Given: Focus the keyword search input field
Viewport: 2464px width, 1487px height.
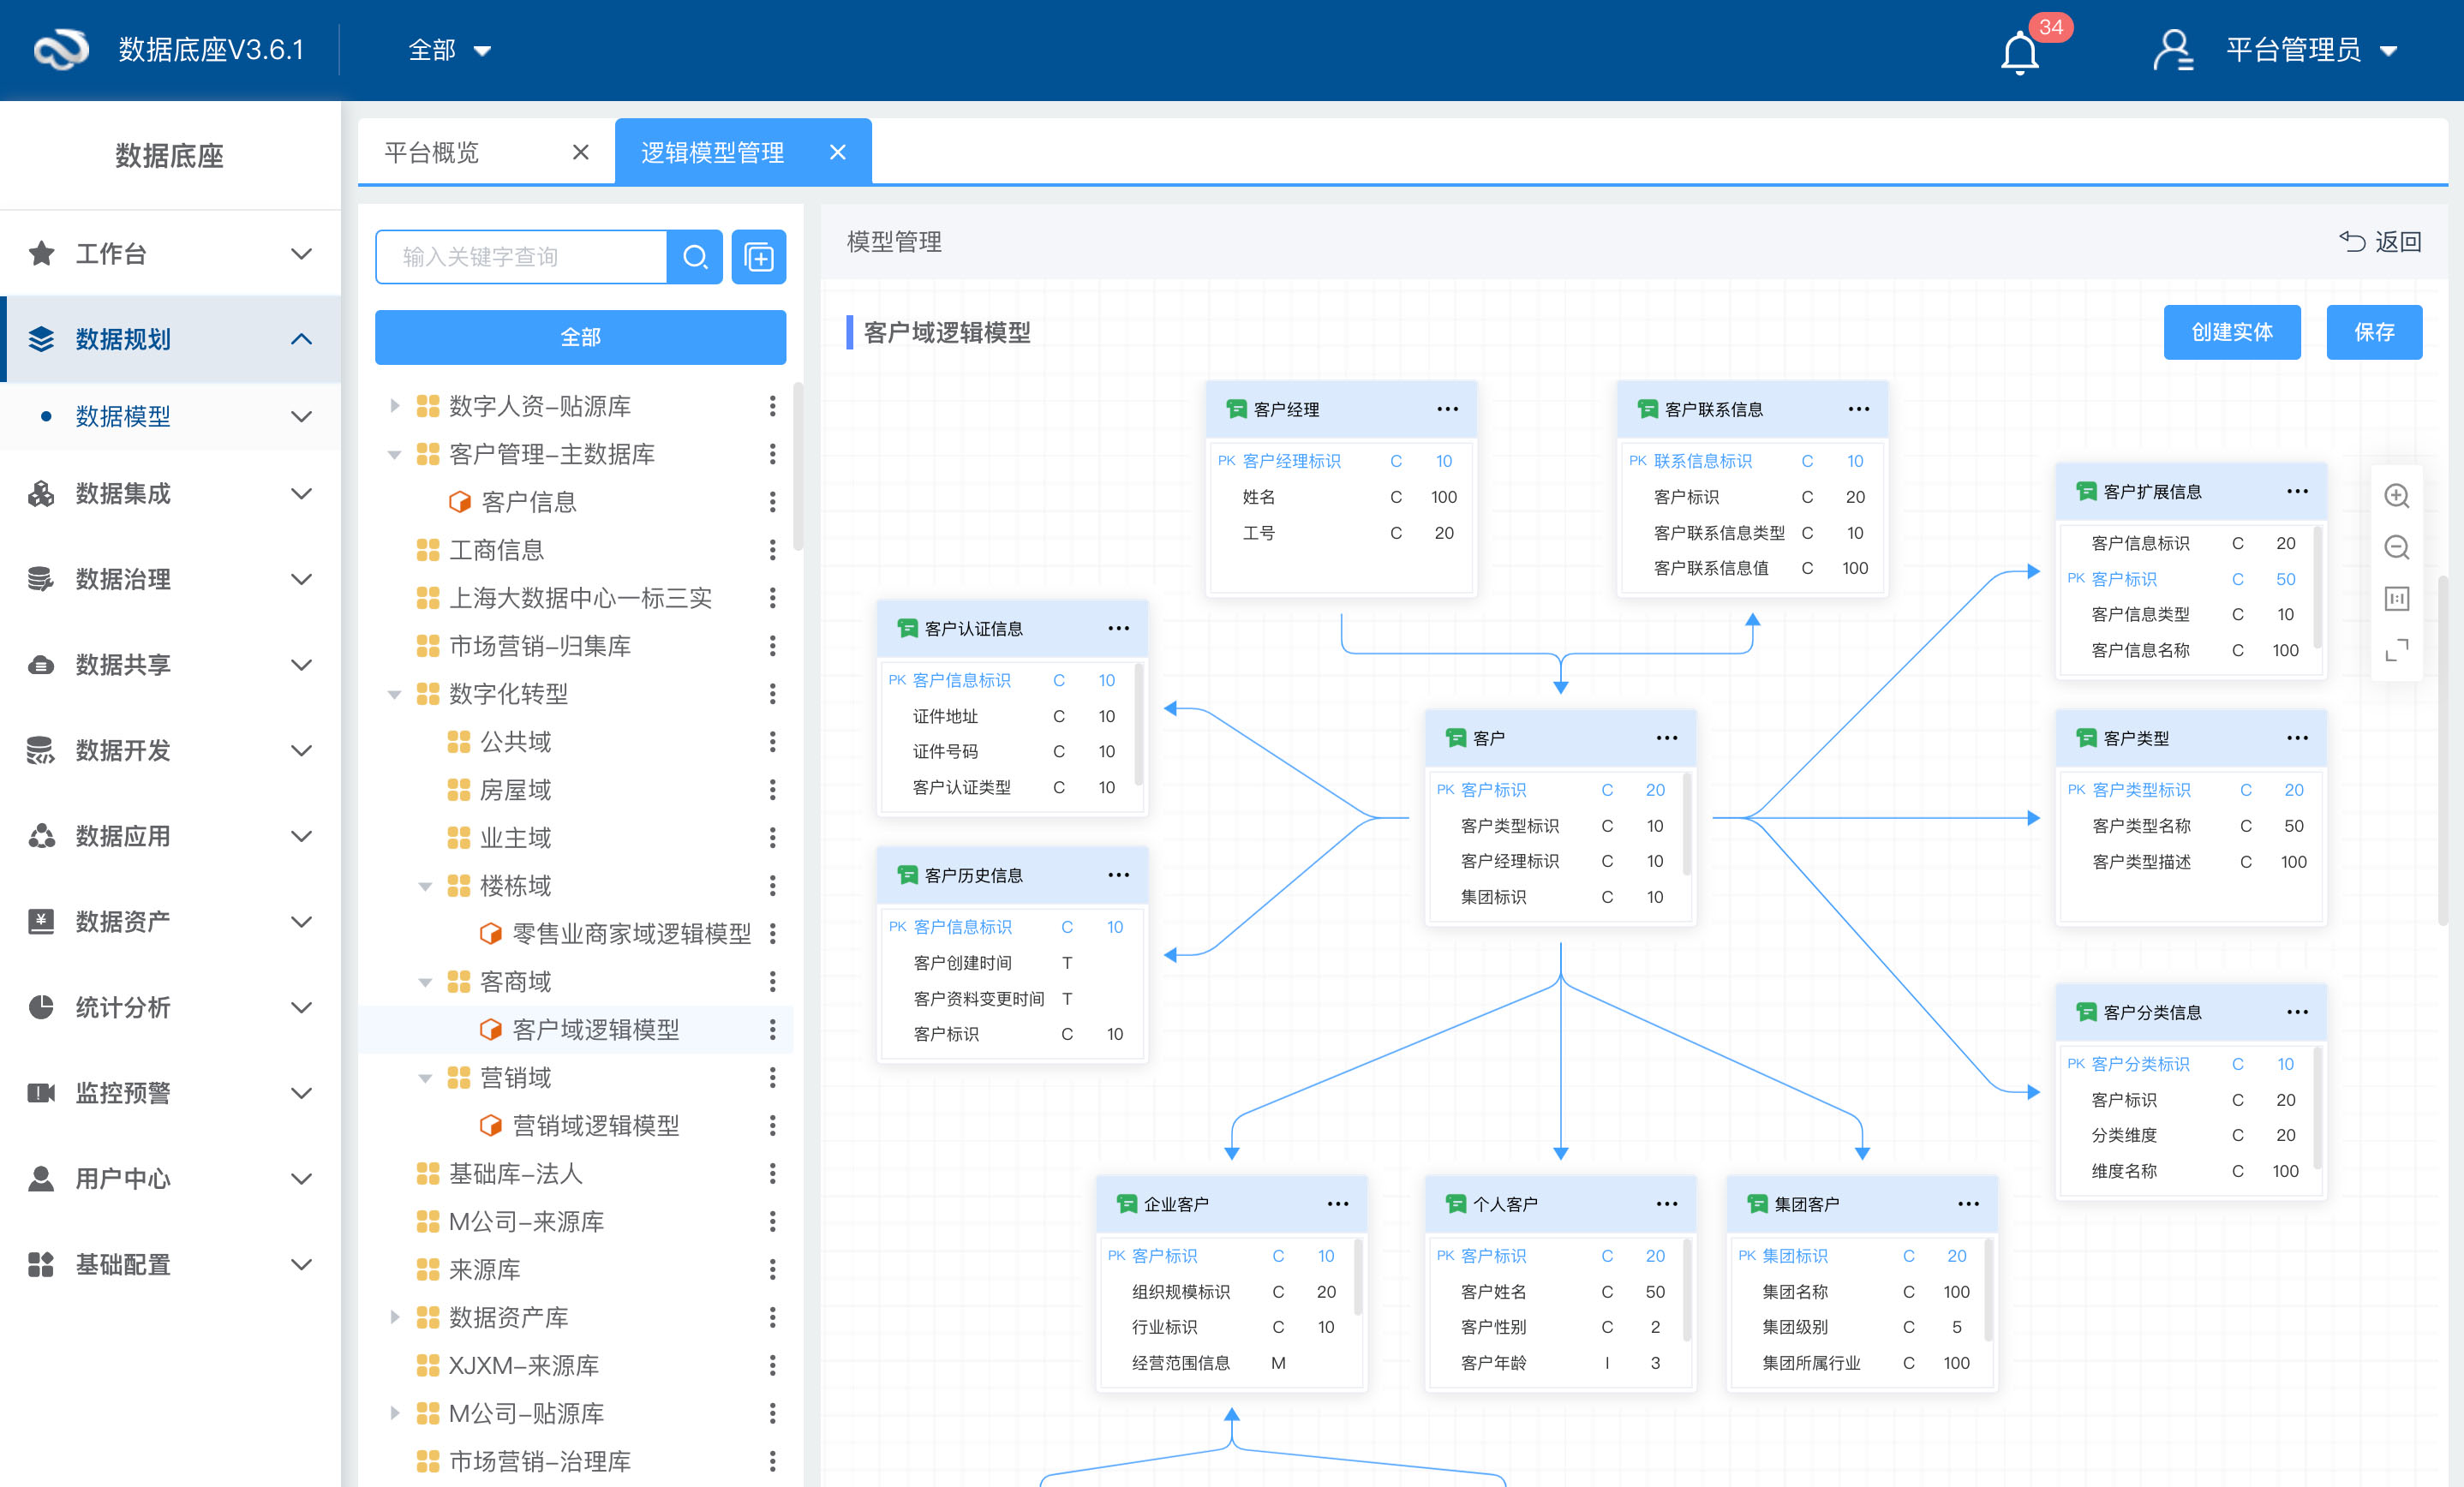Looking at the screenshot, I should (522, 257).
